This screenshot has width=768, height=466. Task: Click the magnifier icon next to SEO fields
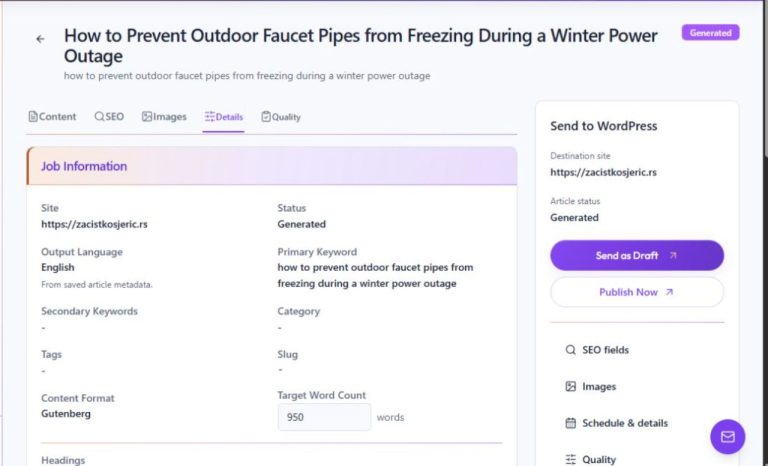[x=571, y=350]
